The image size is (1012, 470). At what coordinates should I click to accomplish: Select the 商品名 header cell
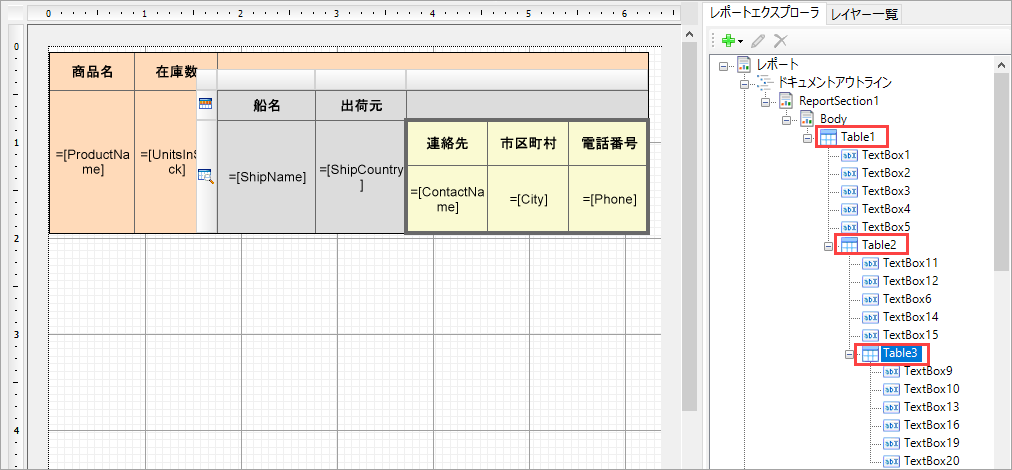tap(92, 72)
